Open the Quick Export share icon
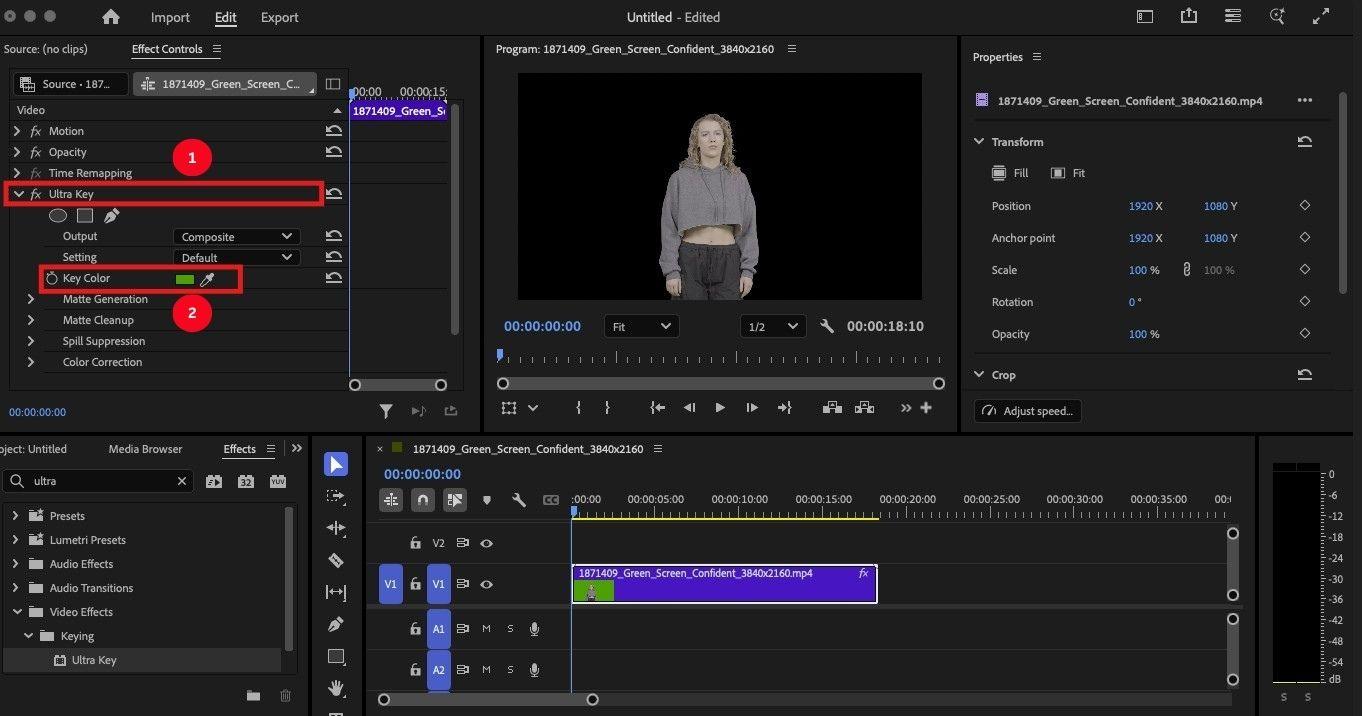The image size is (1362, 716). coord(1188,16)
